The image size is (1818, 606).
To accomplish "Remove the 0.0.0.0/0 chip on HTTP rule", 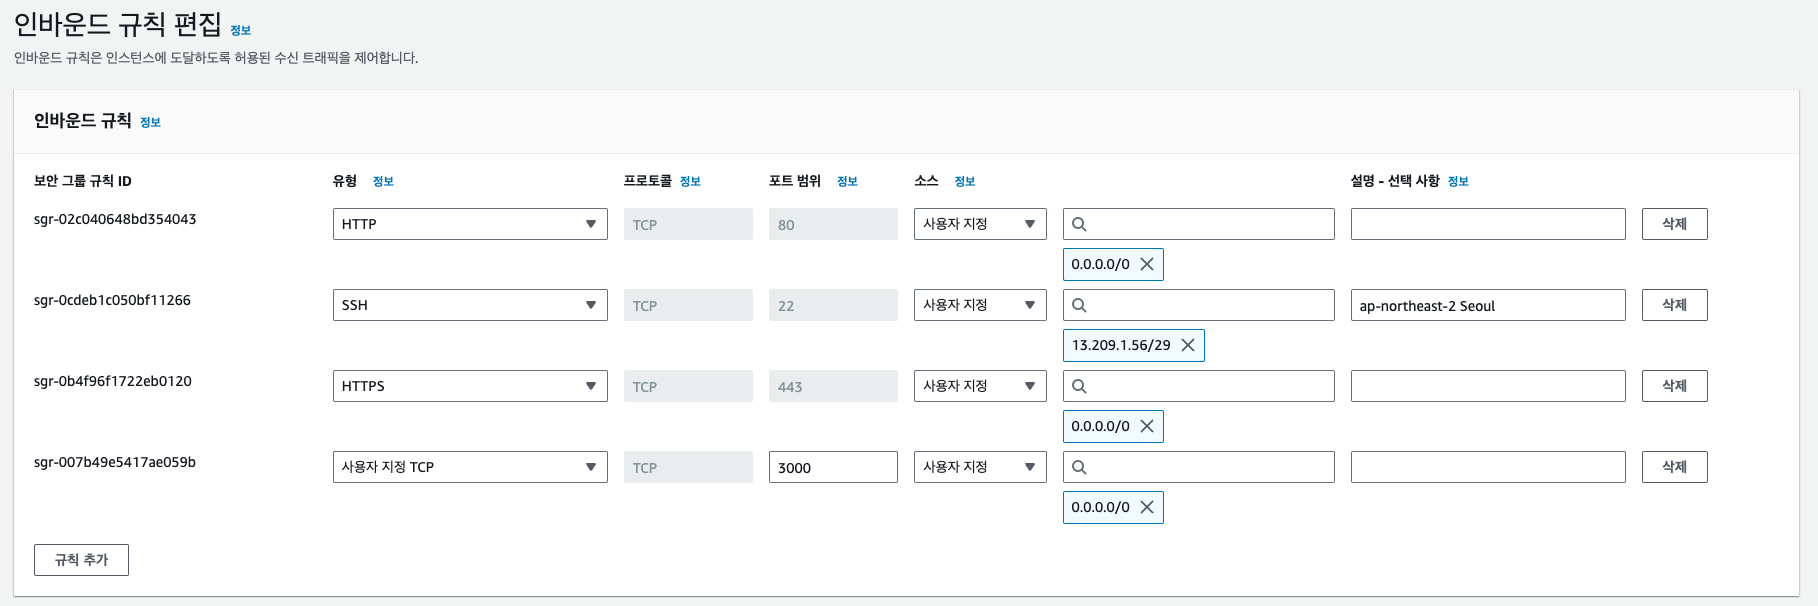I will [1147, 264].
